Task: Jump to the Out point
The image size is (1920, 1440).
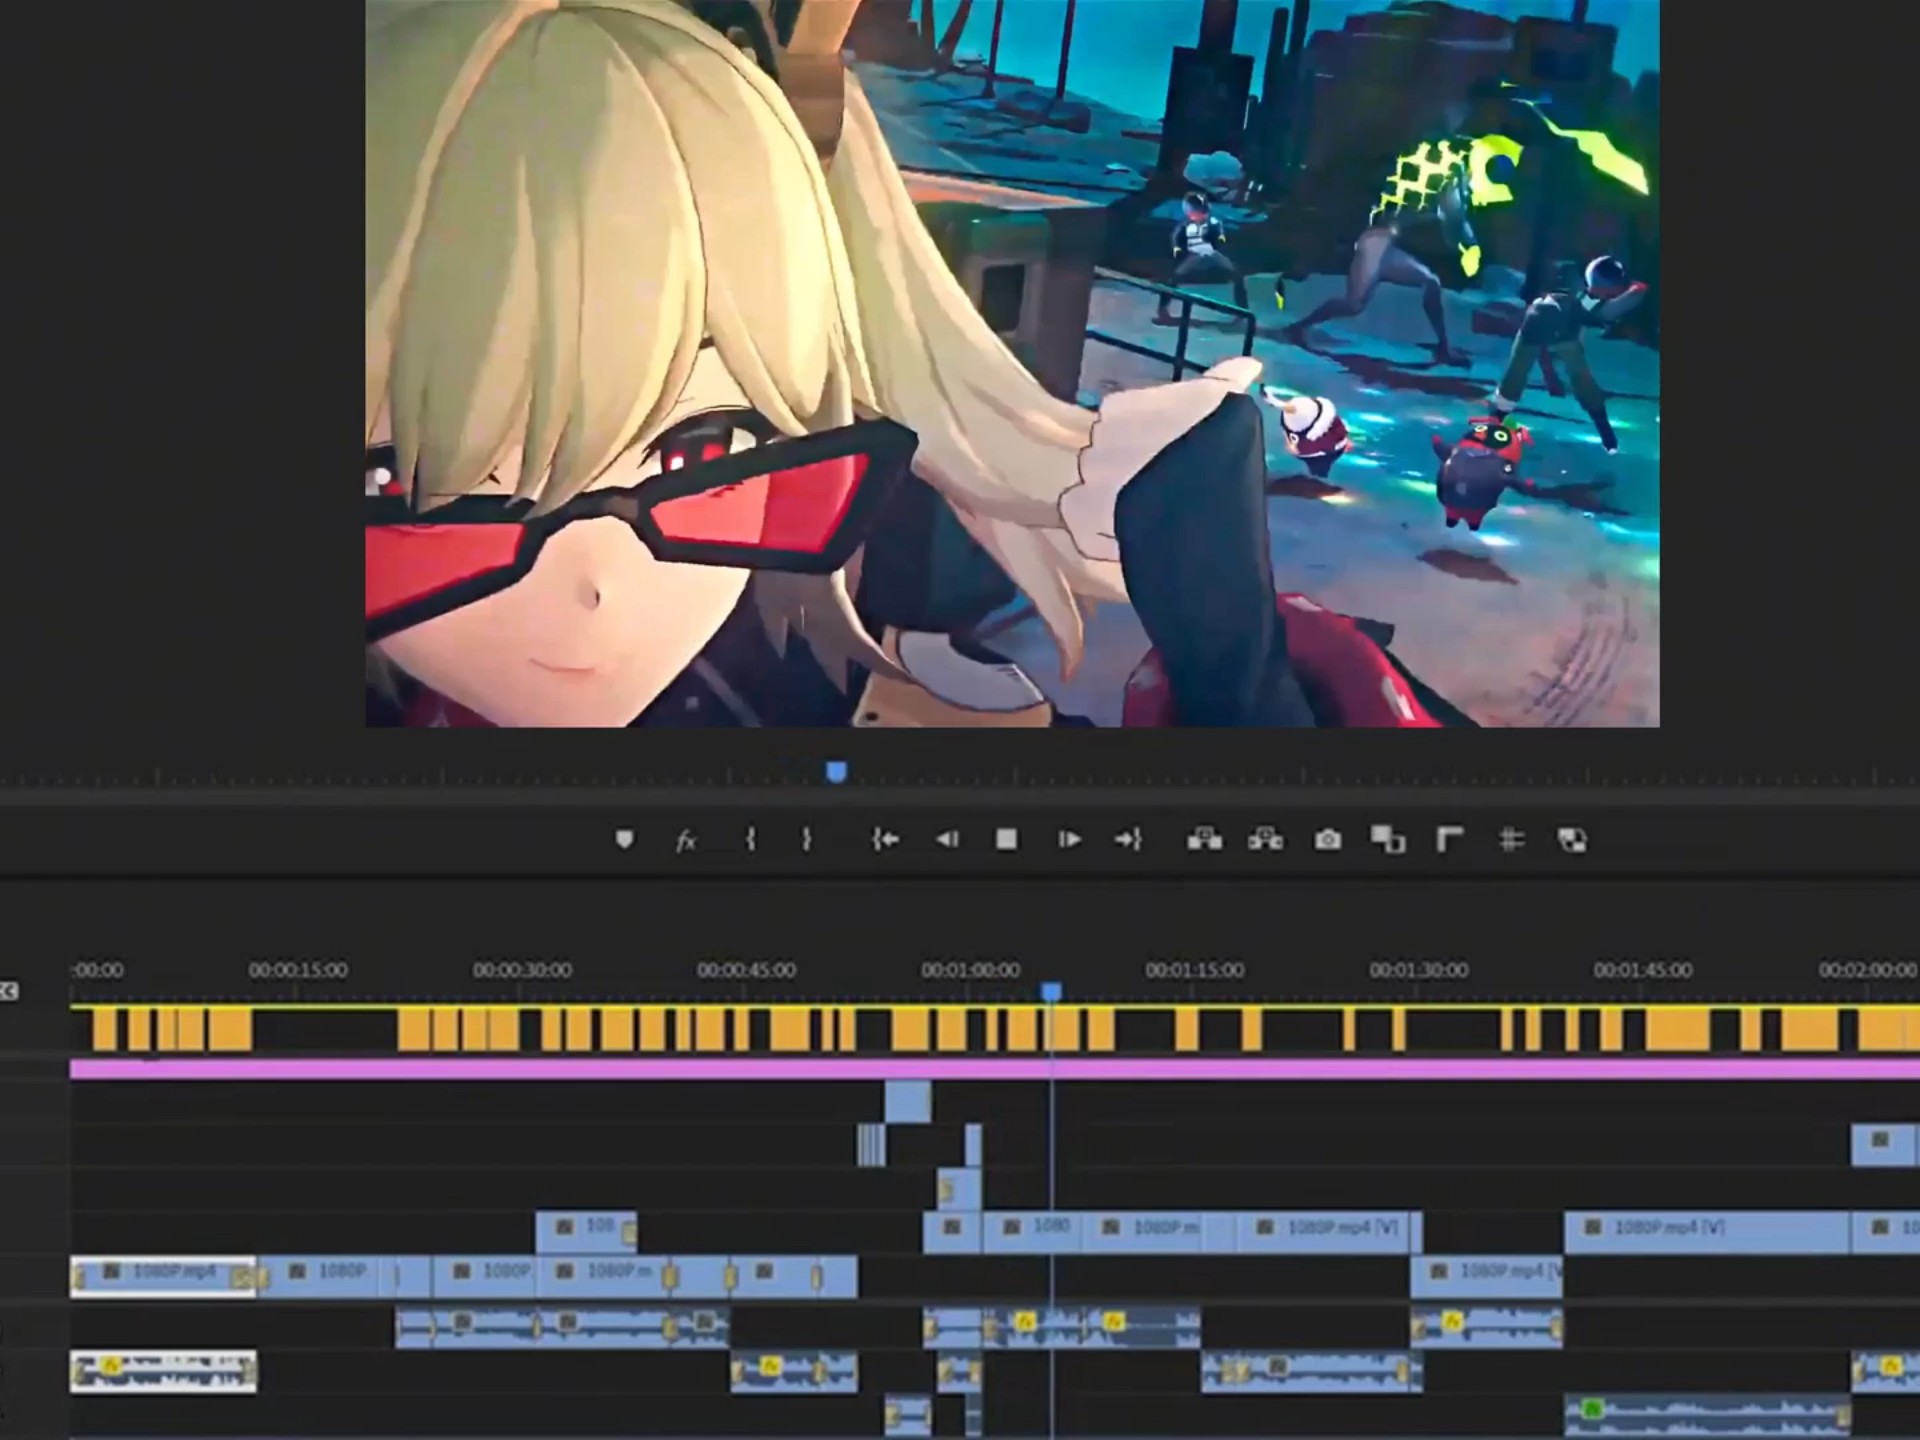Action: coord(1128,839)
